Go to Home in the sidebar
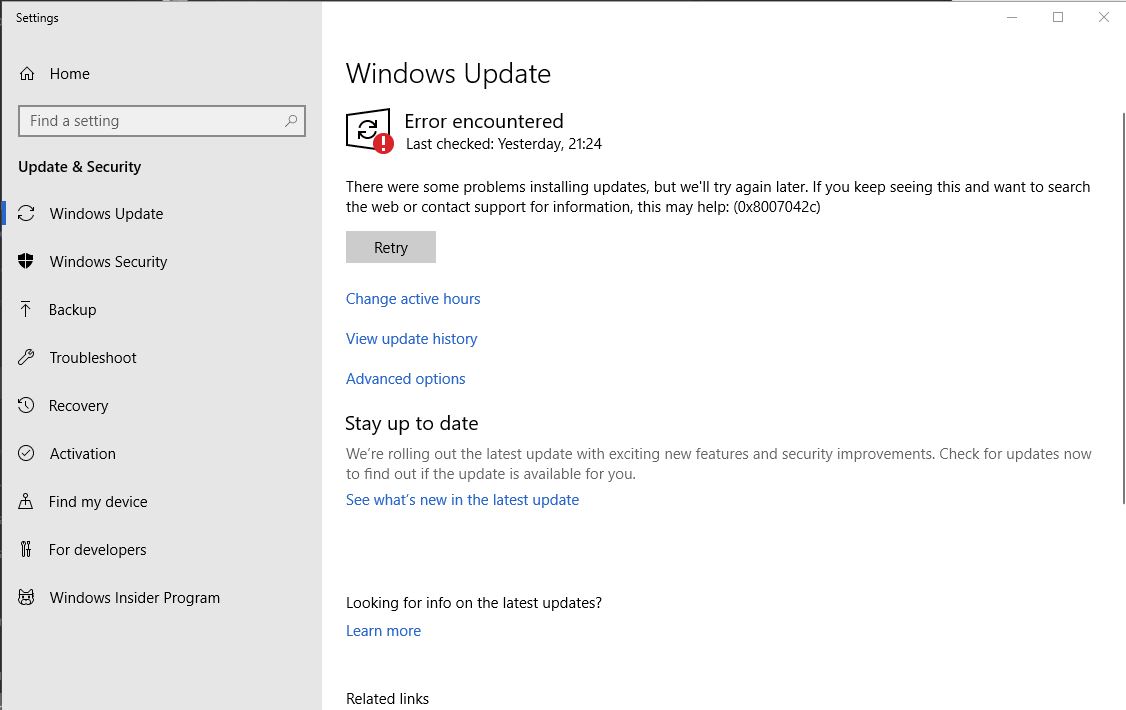The image size is (1126, 710). pos(70,73)
